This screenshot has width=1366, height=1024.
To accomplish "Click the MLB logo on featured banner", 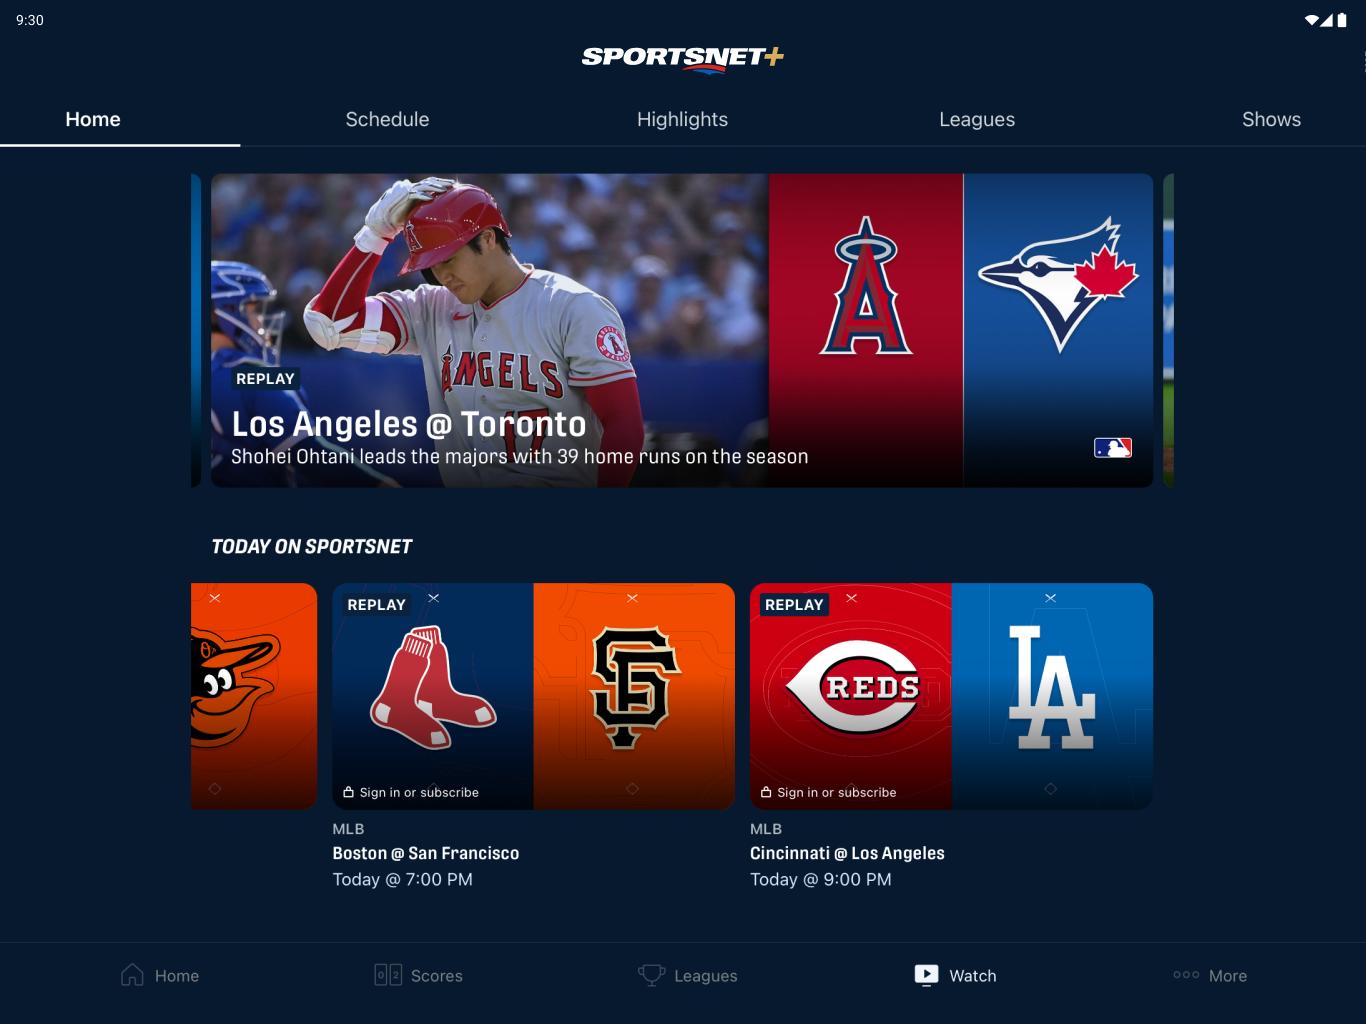I will (x=1113, y=448).
